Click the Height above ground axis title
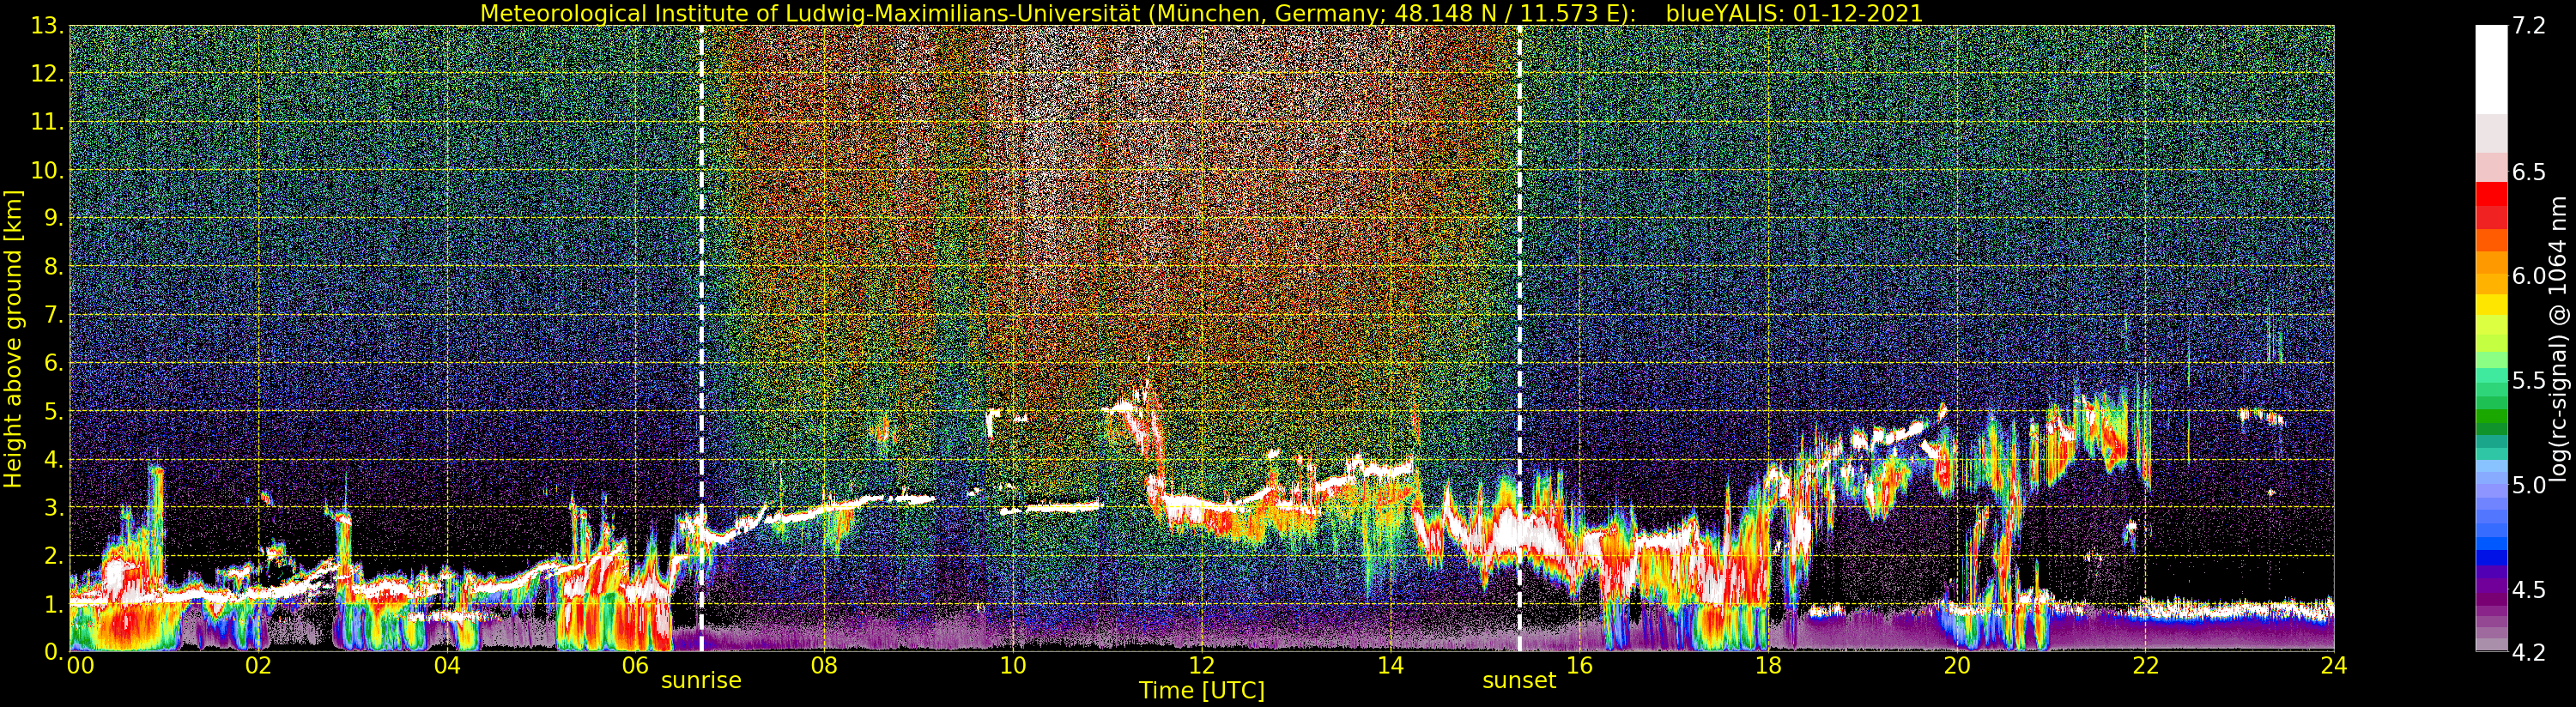Screen dimensions: 2576x707 point(13,338)
